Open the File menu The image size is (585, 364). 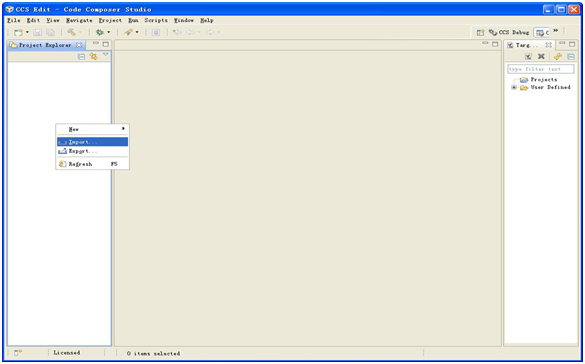pos(14,20)
